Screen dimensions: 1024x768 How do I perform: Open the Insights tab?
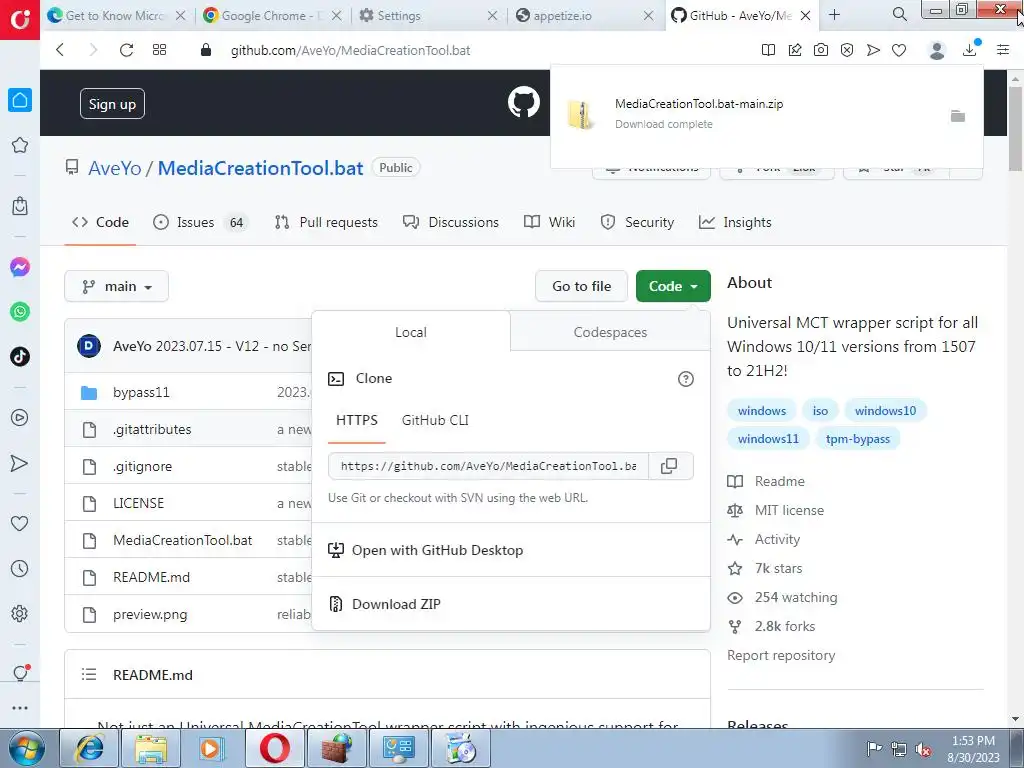coord(735,222)
